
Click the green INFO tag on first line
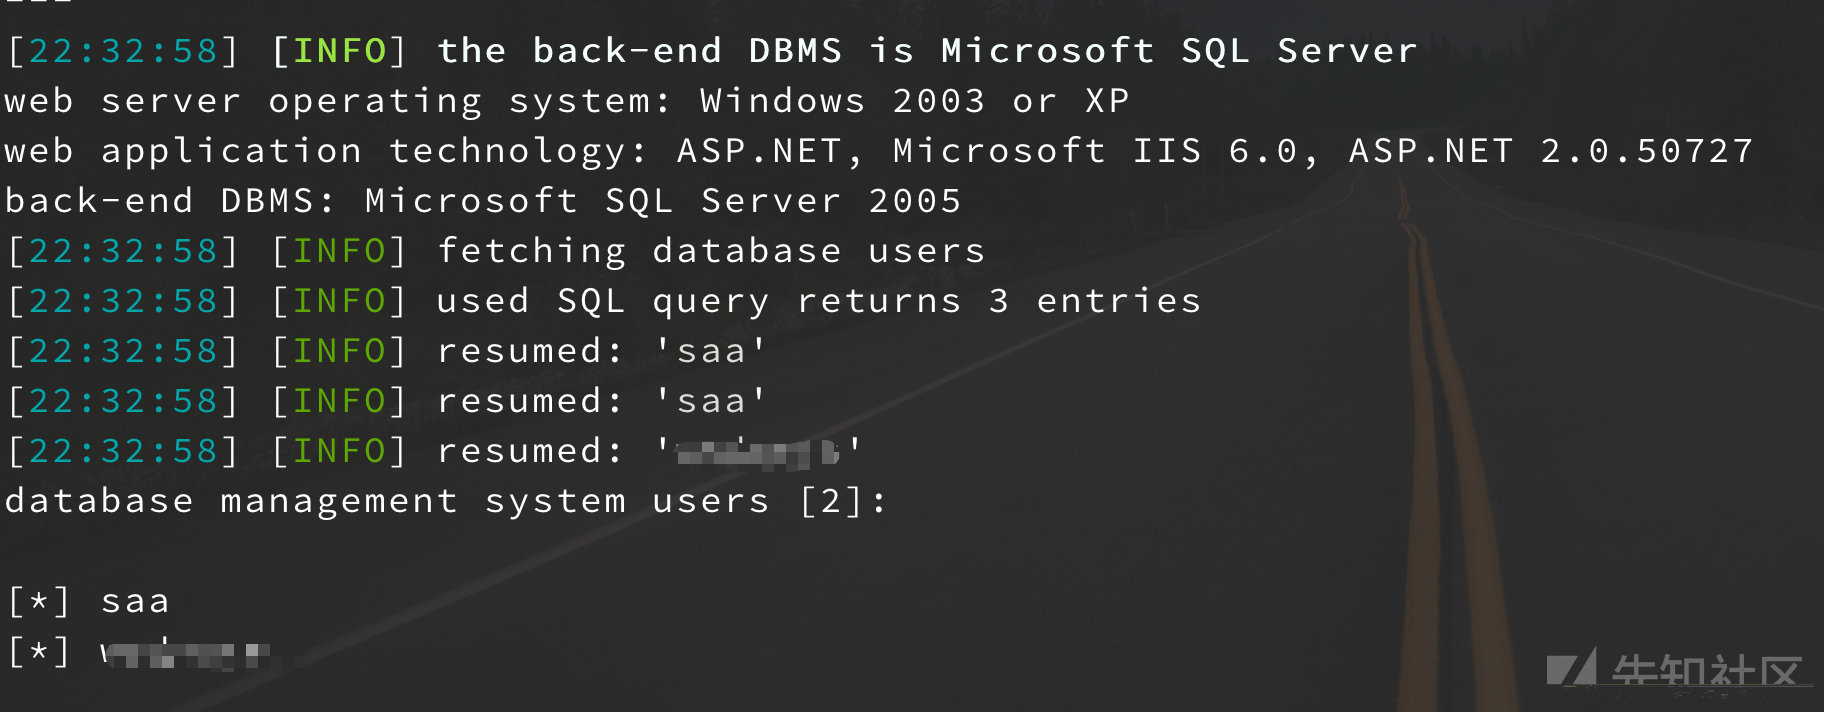tap(340, 50)
